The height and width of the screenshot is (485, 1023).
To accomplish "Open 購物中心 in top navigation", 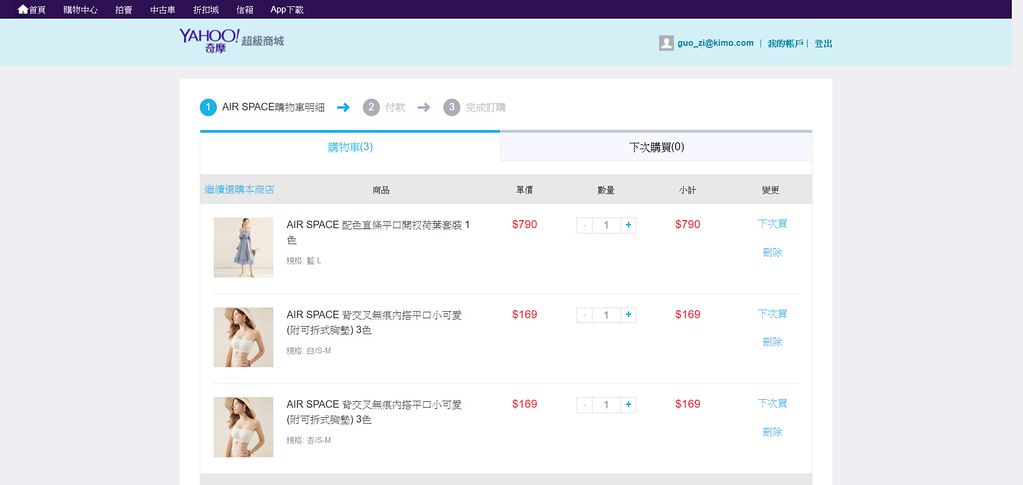I will [80, 10].
